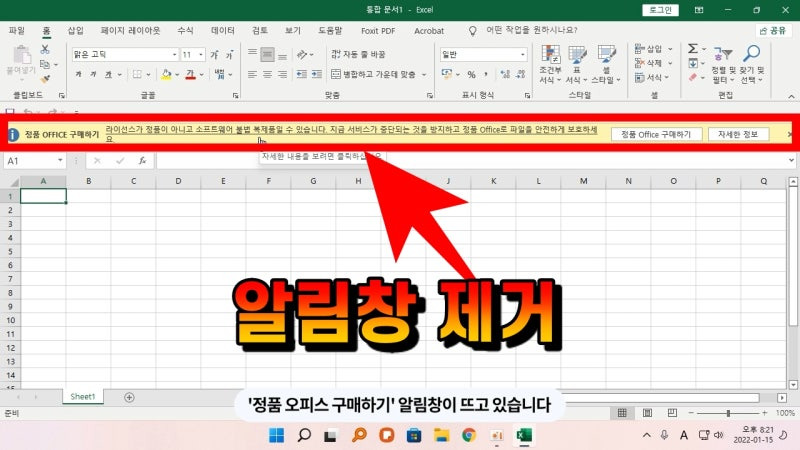Align text left

tap(252, 74)
